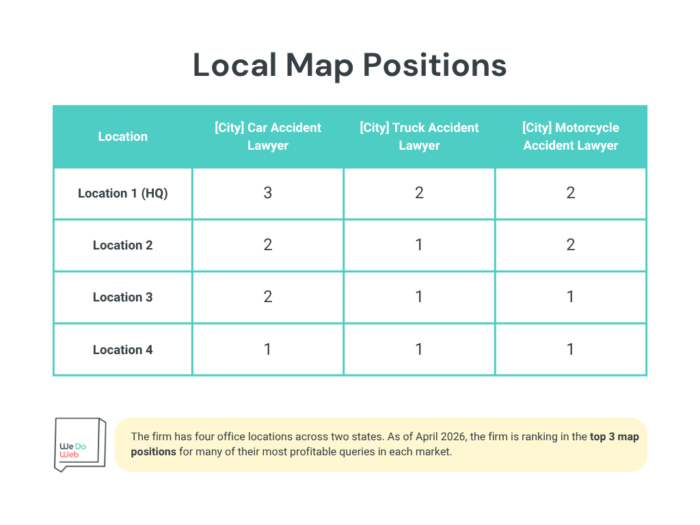Click Location 4 car accident value 1
Image resolution: width=700 pixels, height=525 pixels.
point(267,349)
